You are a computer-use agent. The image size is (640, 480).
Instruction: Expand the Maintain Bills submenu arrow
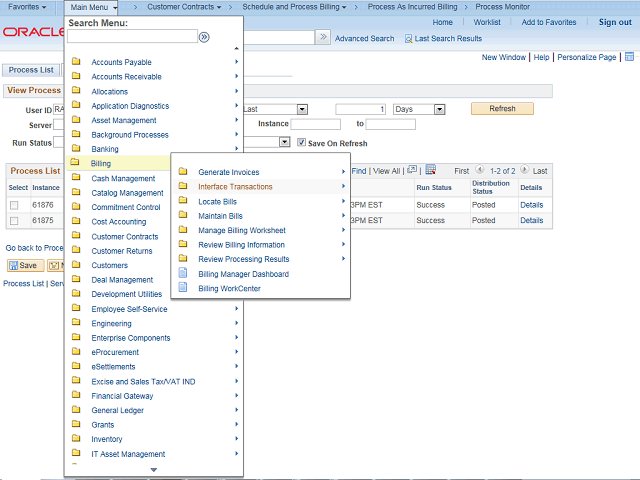[x=343, y=216]
